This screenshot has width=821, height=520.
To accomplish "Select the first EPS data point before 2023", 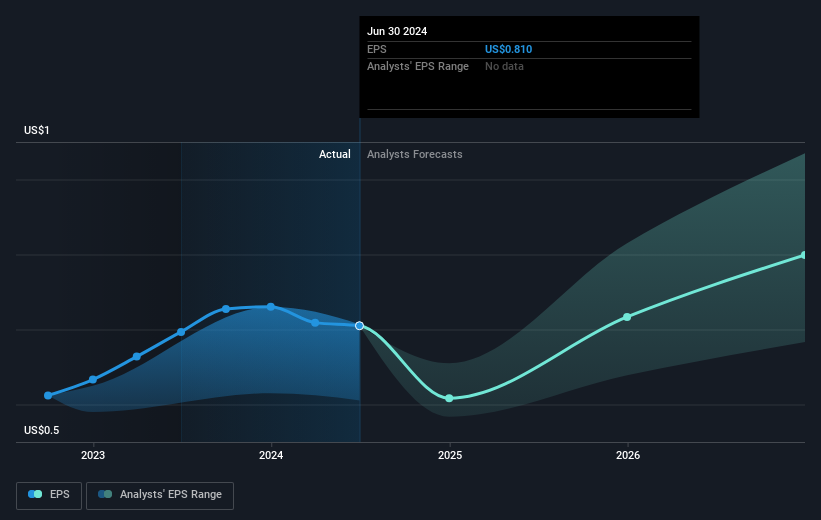I will (x=48, y=395).
